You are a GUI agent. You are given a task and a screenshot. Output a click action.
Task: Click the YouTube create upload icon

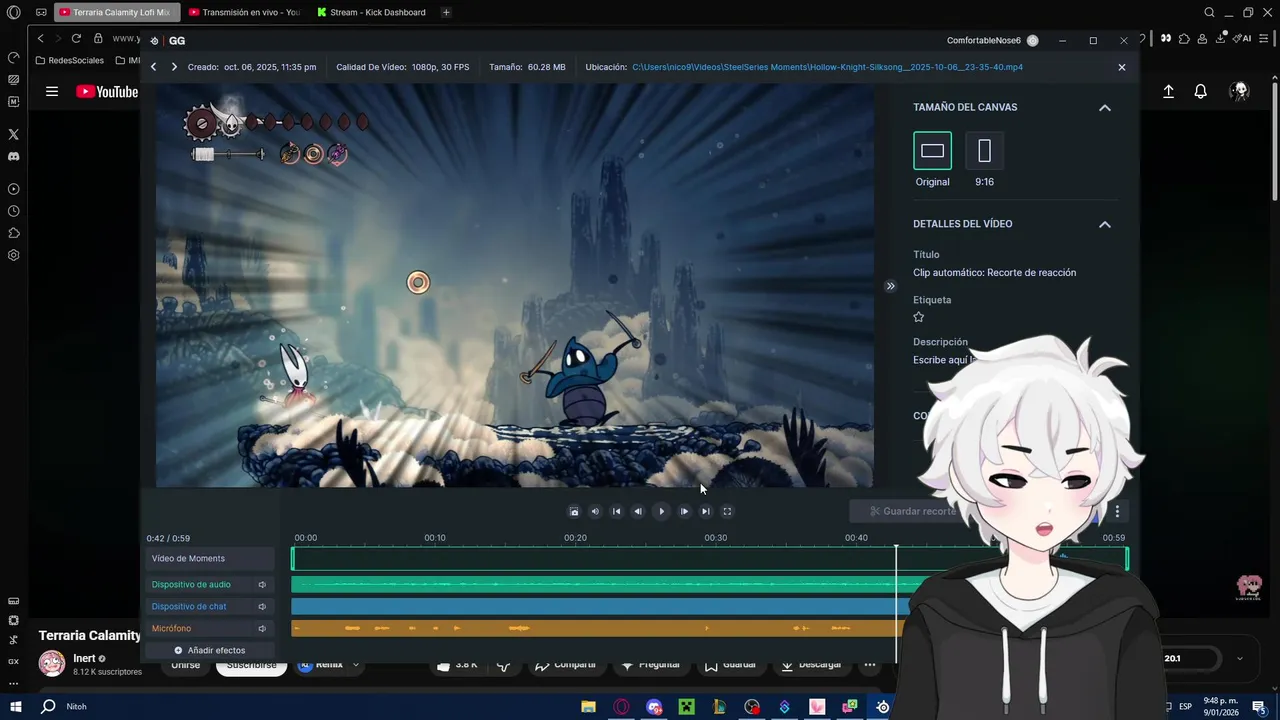[x=1168, y=92]
